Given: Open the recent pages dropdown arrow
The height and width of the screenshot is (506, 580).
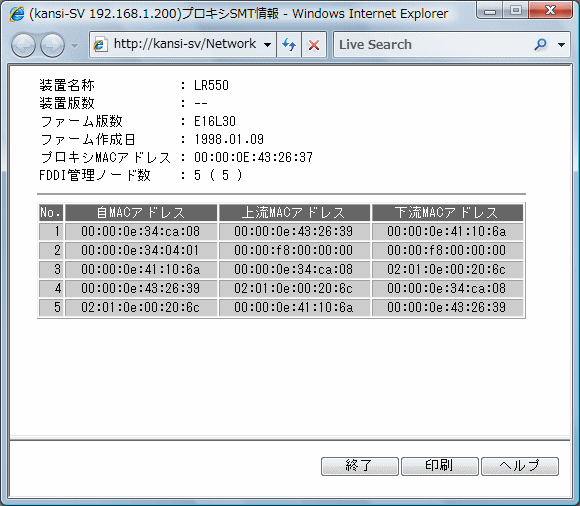Looking at the screenshot, I should [74, 45].
